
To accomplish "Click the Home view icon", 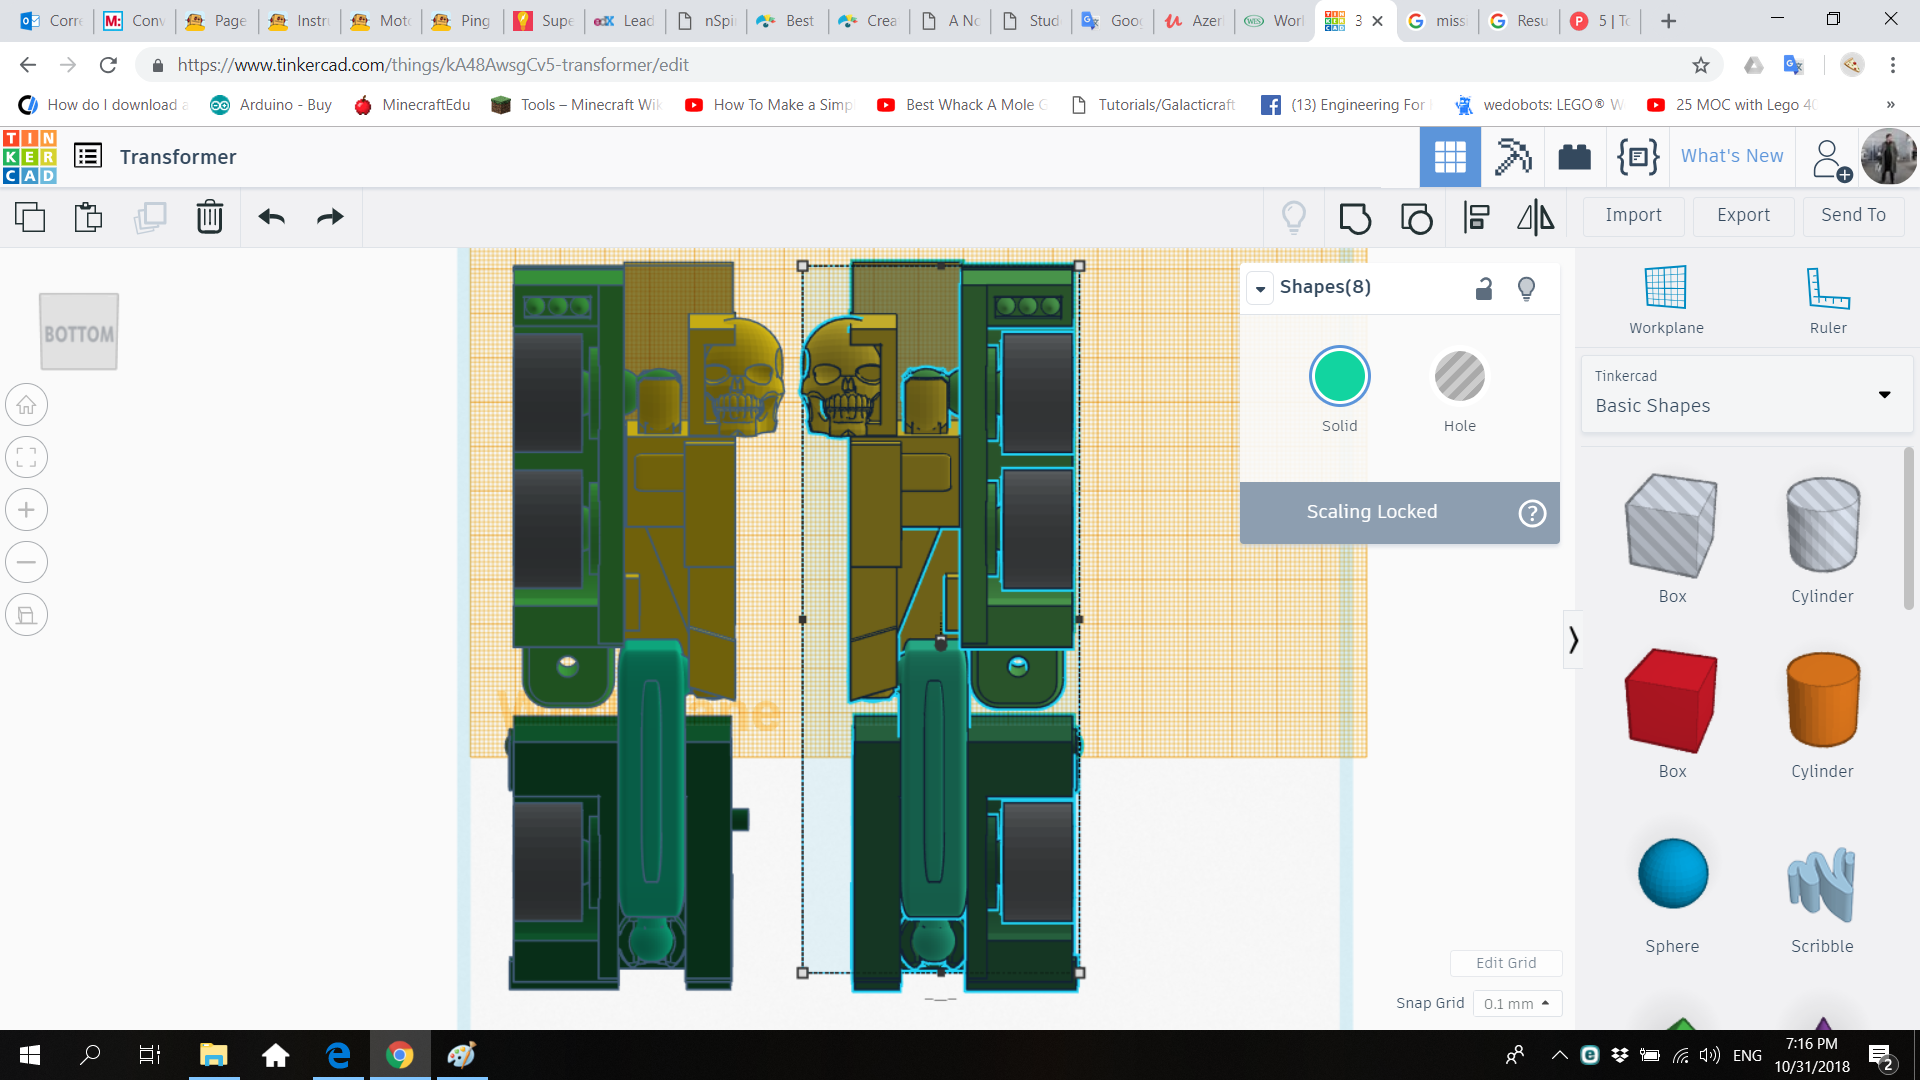I will pyautogui.click(x=27, y=405).
